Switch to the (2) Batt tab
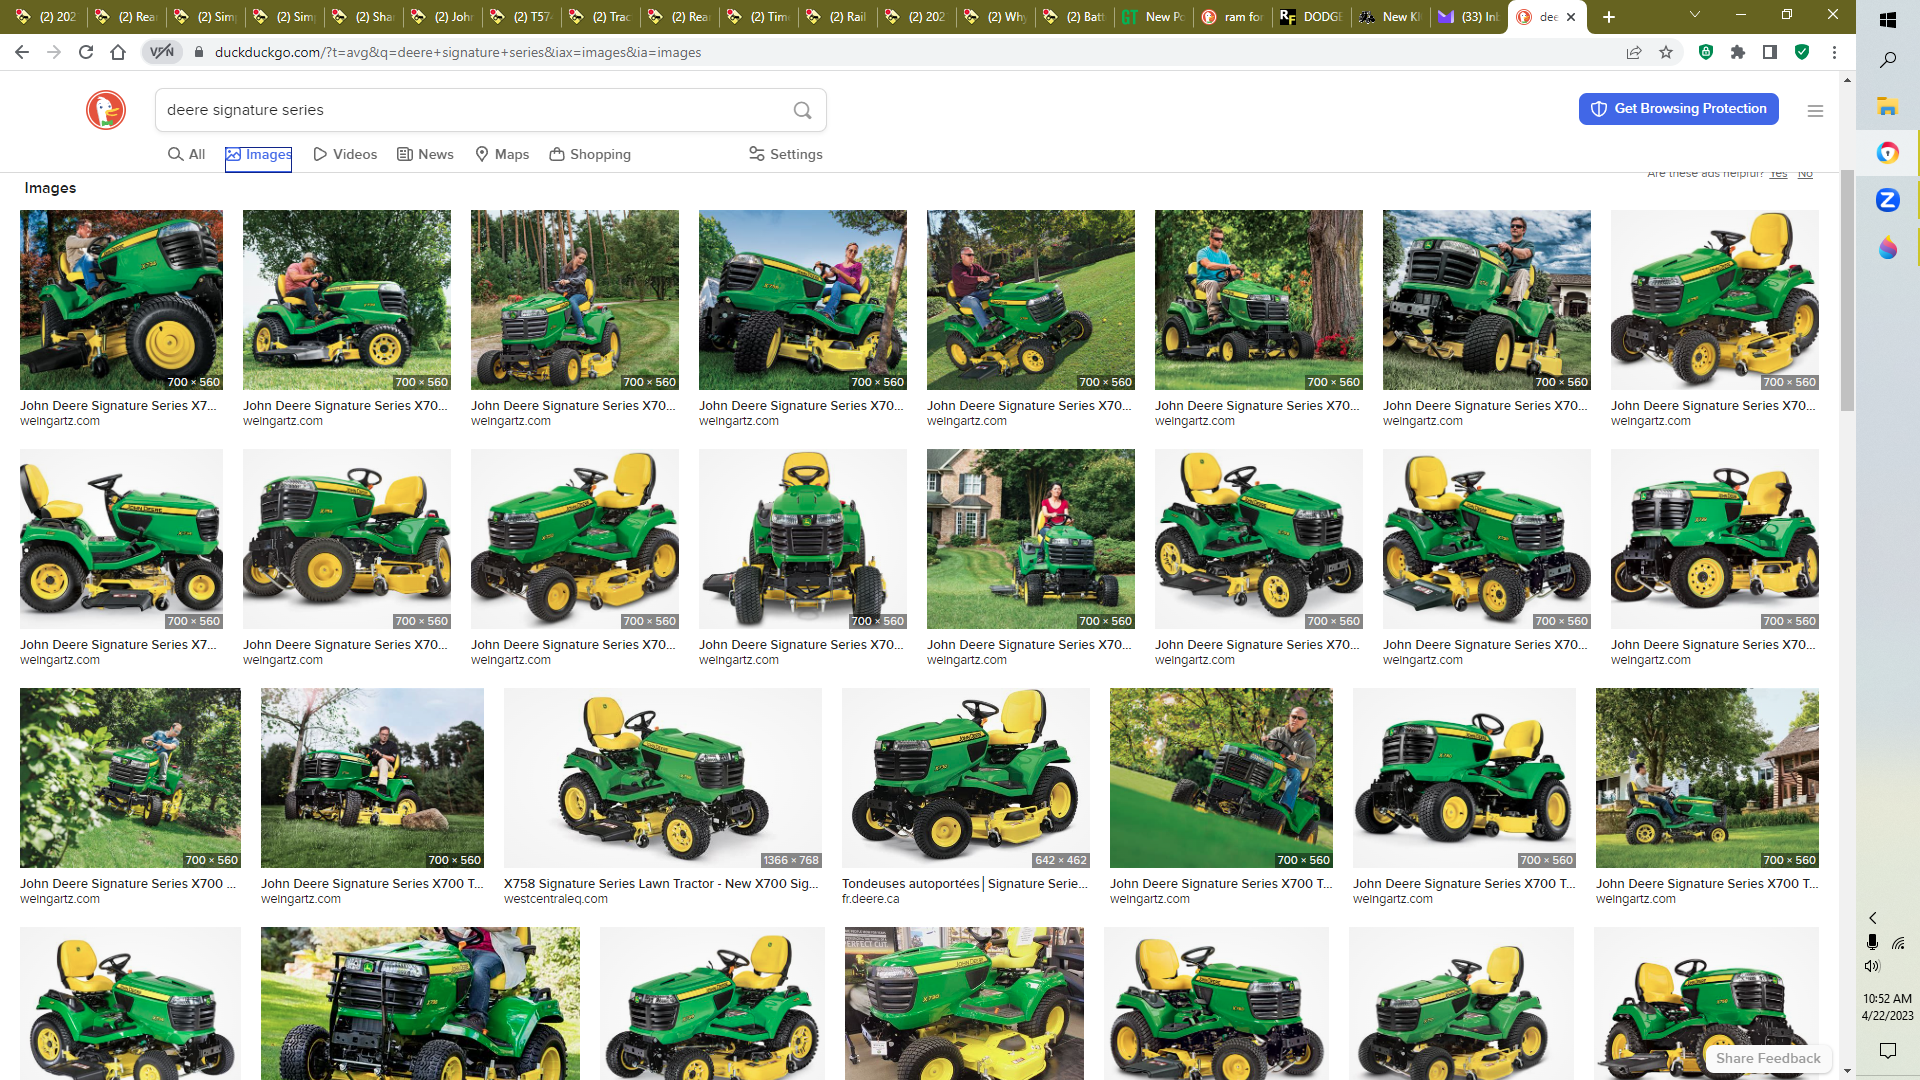 point(1076,17)
